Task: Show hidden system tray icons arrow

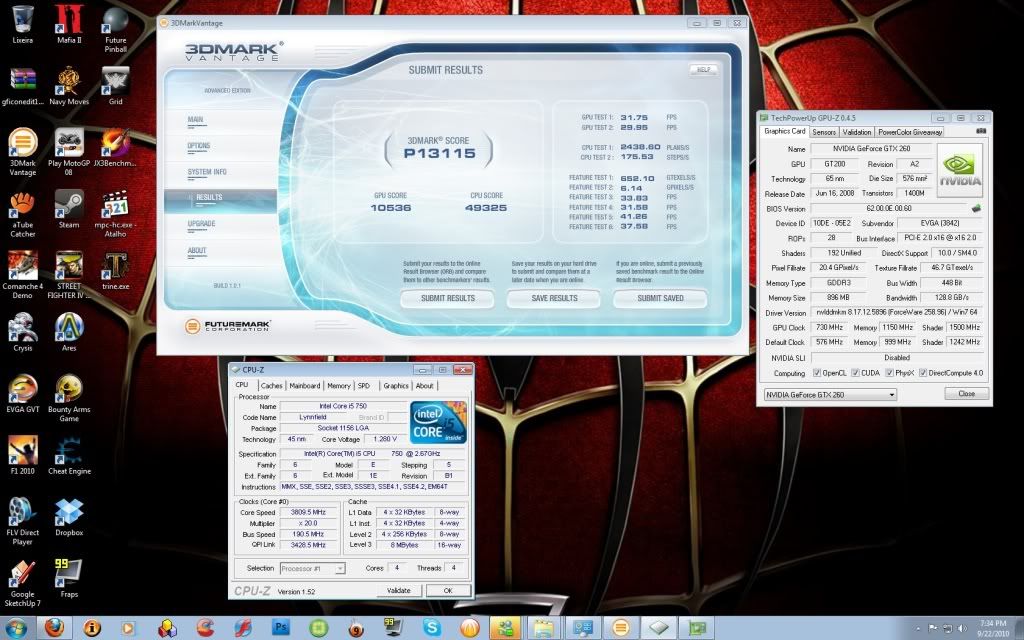Action: tap(919, 628)
